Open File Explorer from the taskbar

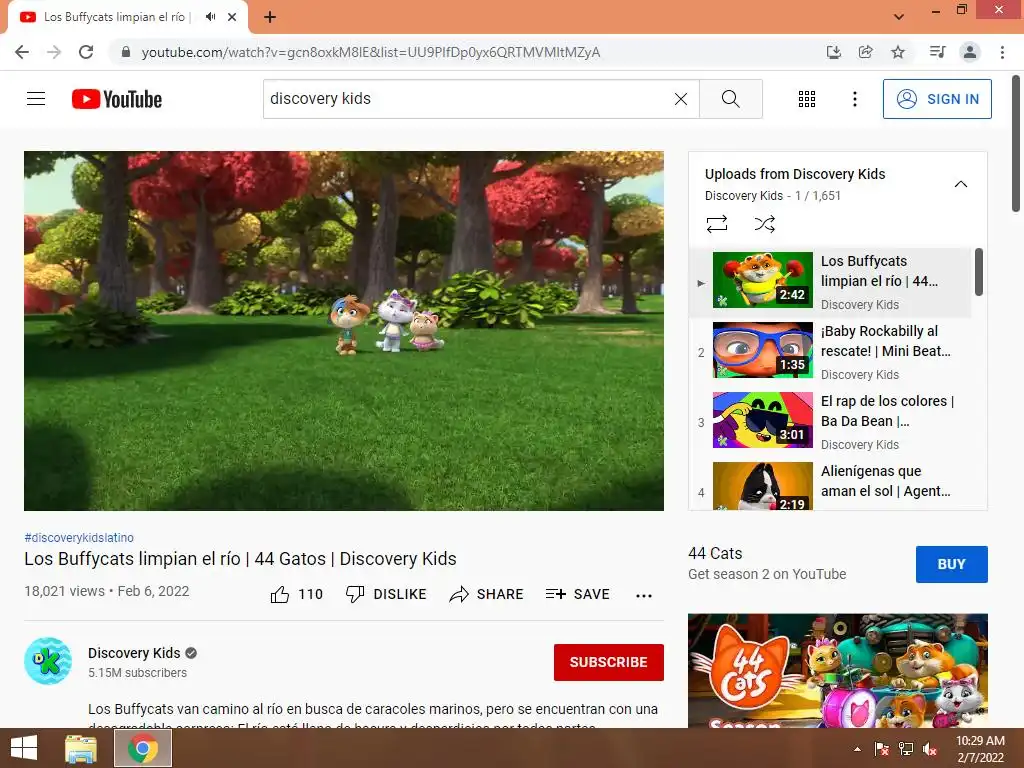tap(81, 748)
